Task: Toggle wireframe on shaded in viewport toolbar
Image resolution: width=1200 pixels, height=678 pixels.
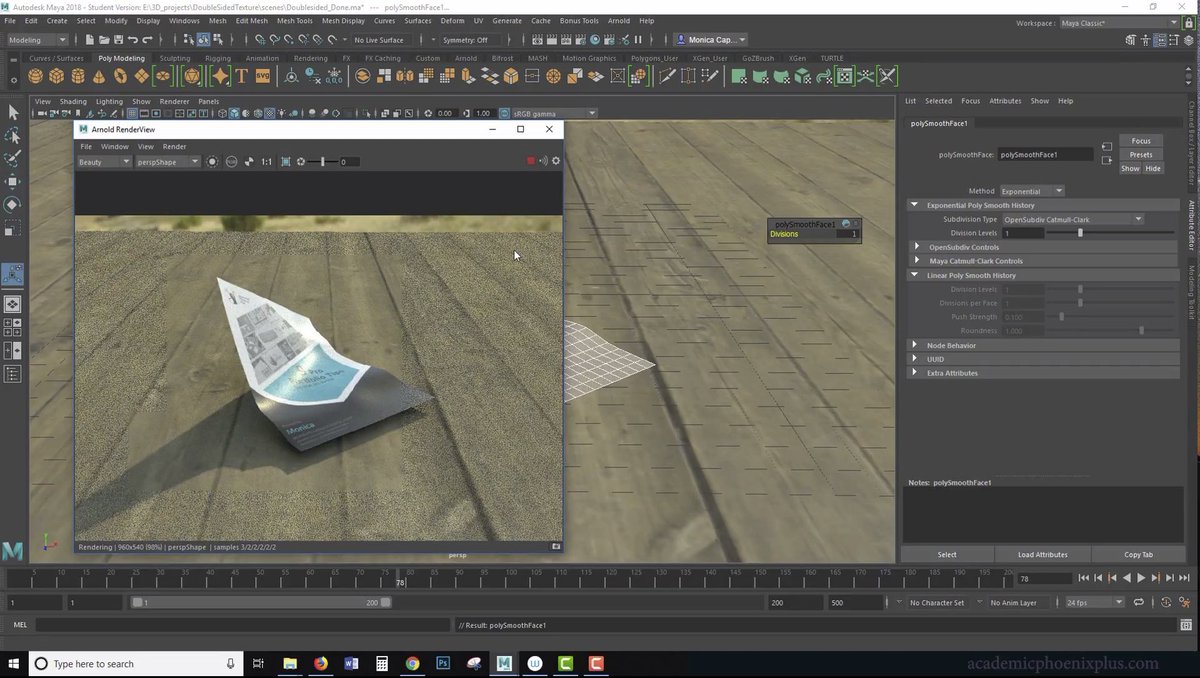Action: 257,113
